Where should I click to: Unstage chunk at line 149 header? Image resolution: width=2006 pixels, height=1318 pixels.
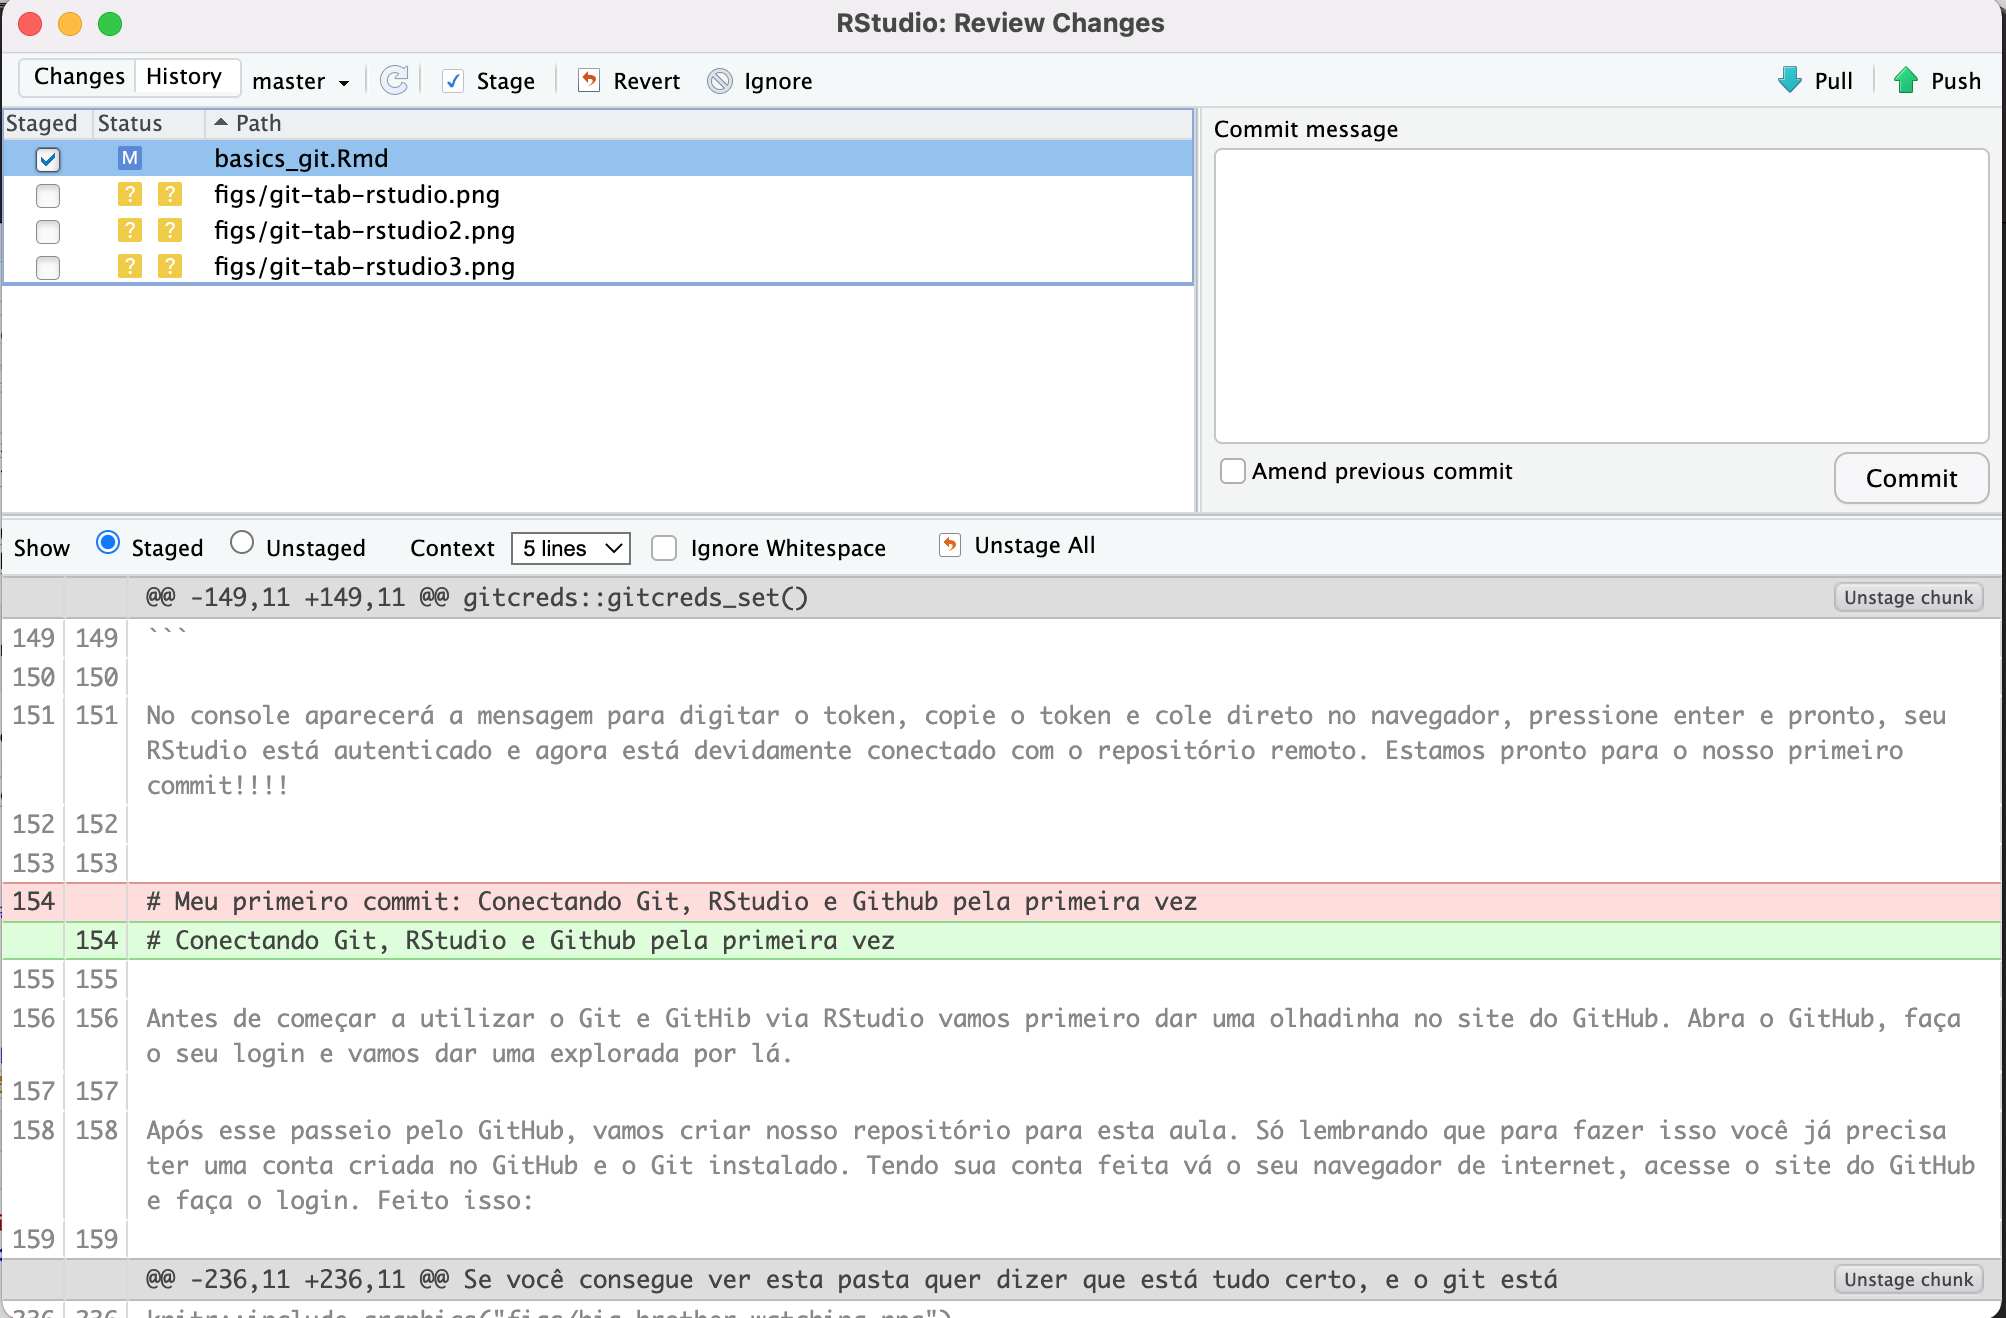point(1908,597)
